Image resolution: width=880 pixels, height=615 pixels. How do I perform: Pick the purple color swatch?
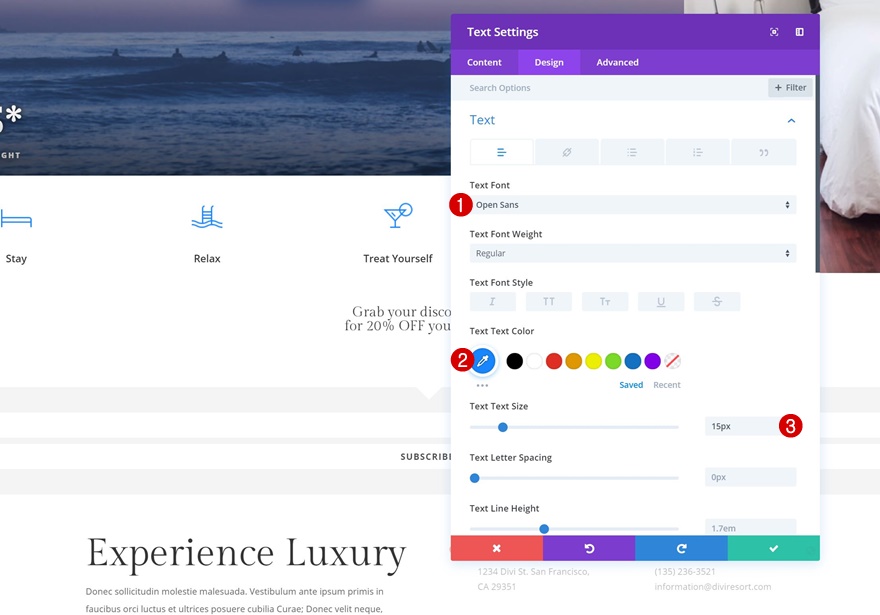(652, 361)
